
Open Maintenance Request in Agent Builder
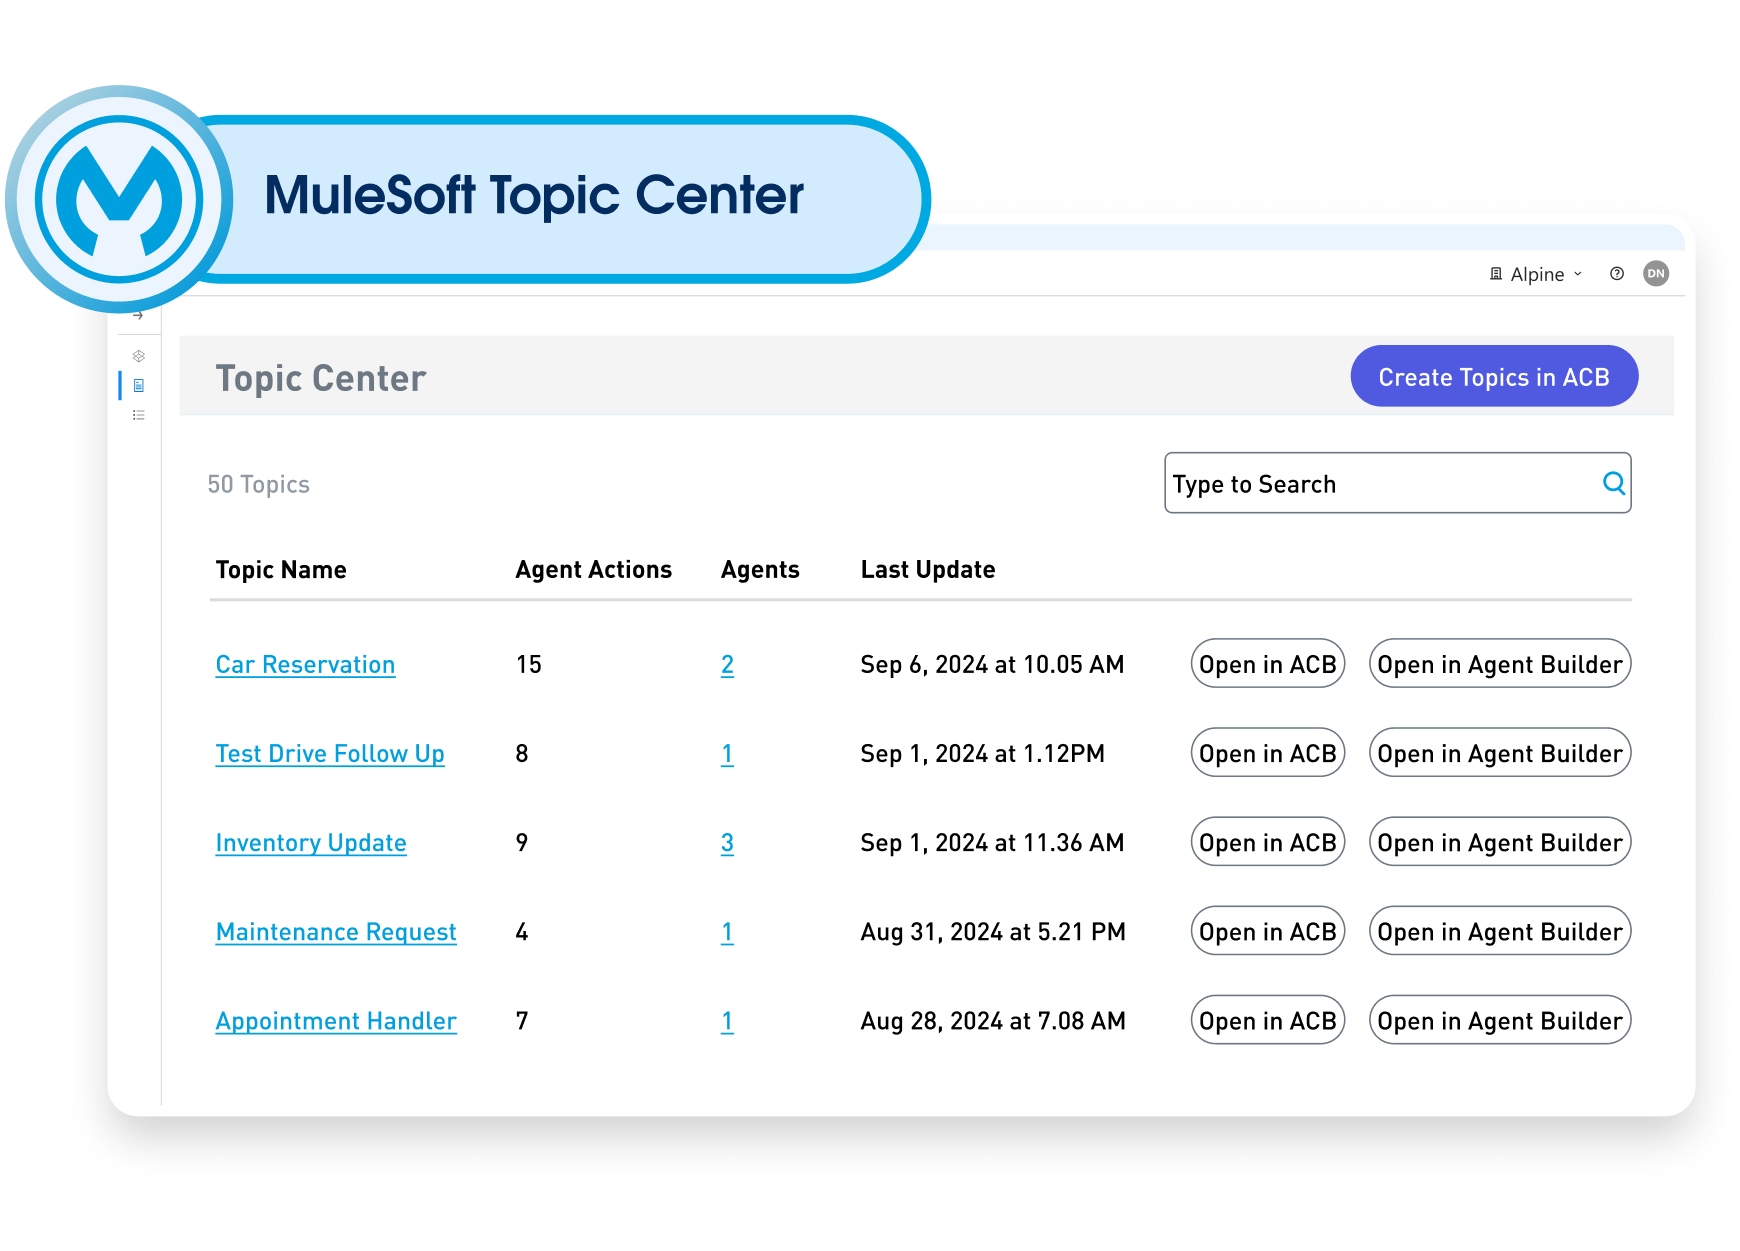1500,931
